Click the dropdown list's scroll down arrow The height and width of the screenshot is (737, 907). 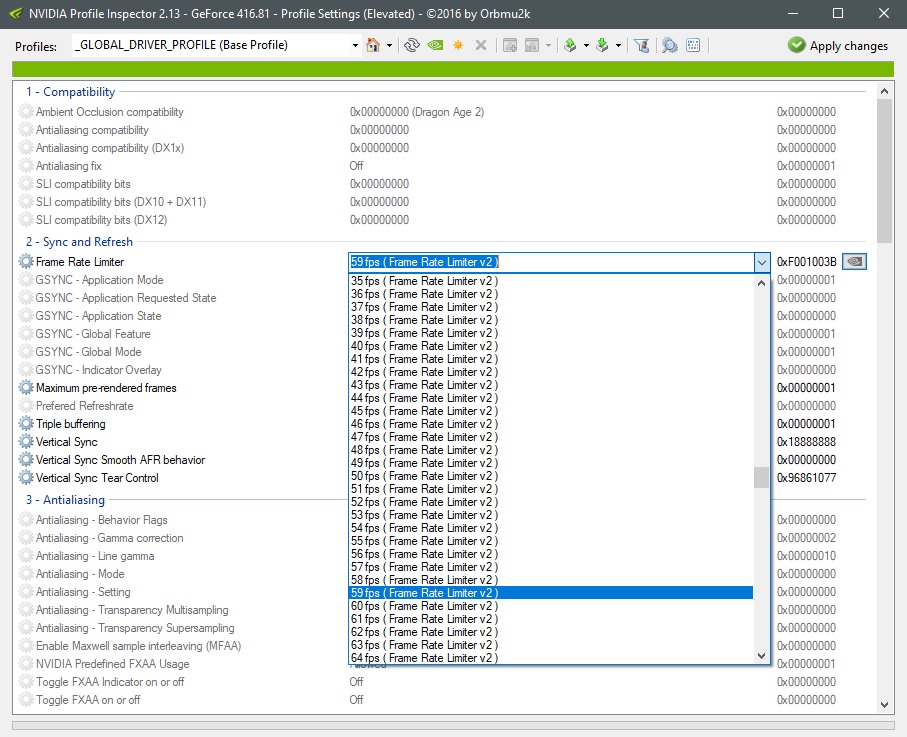(761, 655)
